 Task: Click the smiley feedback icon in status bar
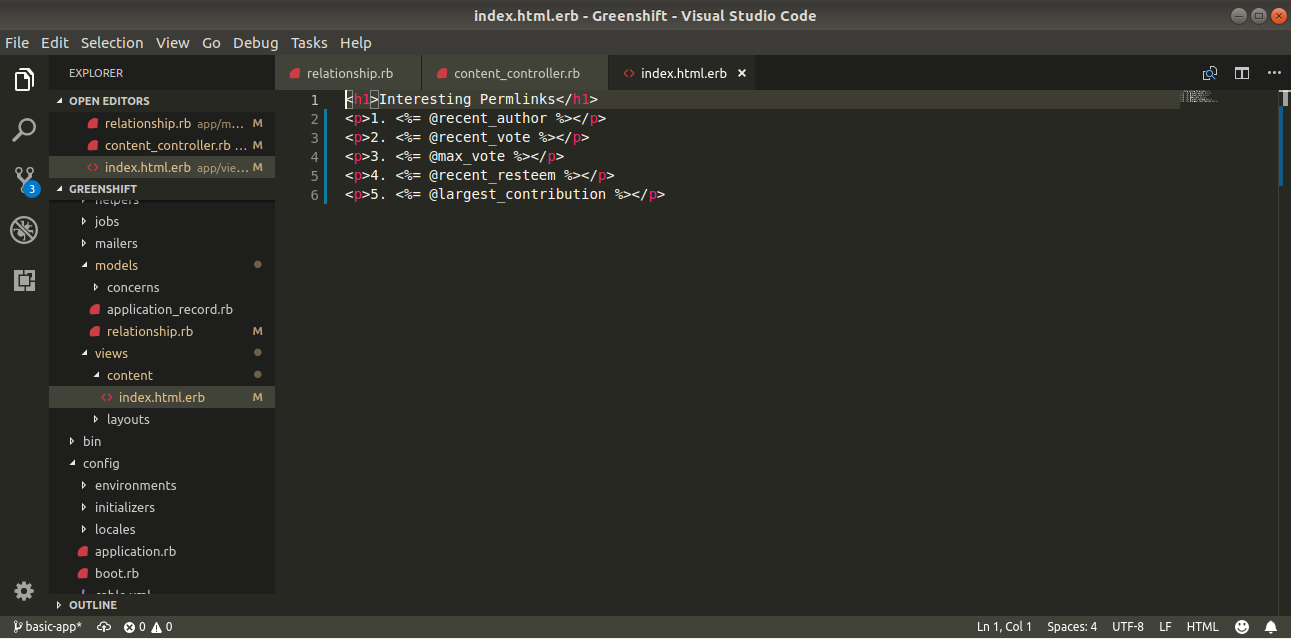[x=1242, y=627]
